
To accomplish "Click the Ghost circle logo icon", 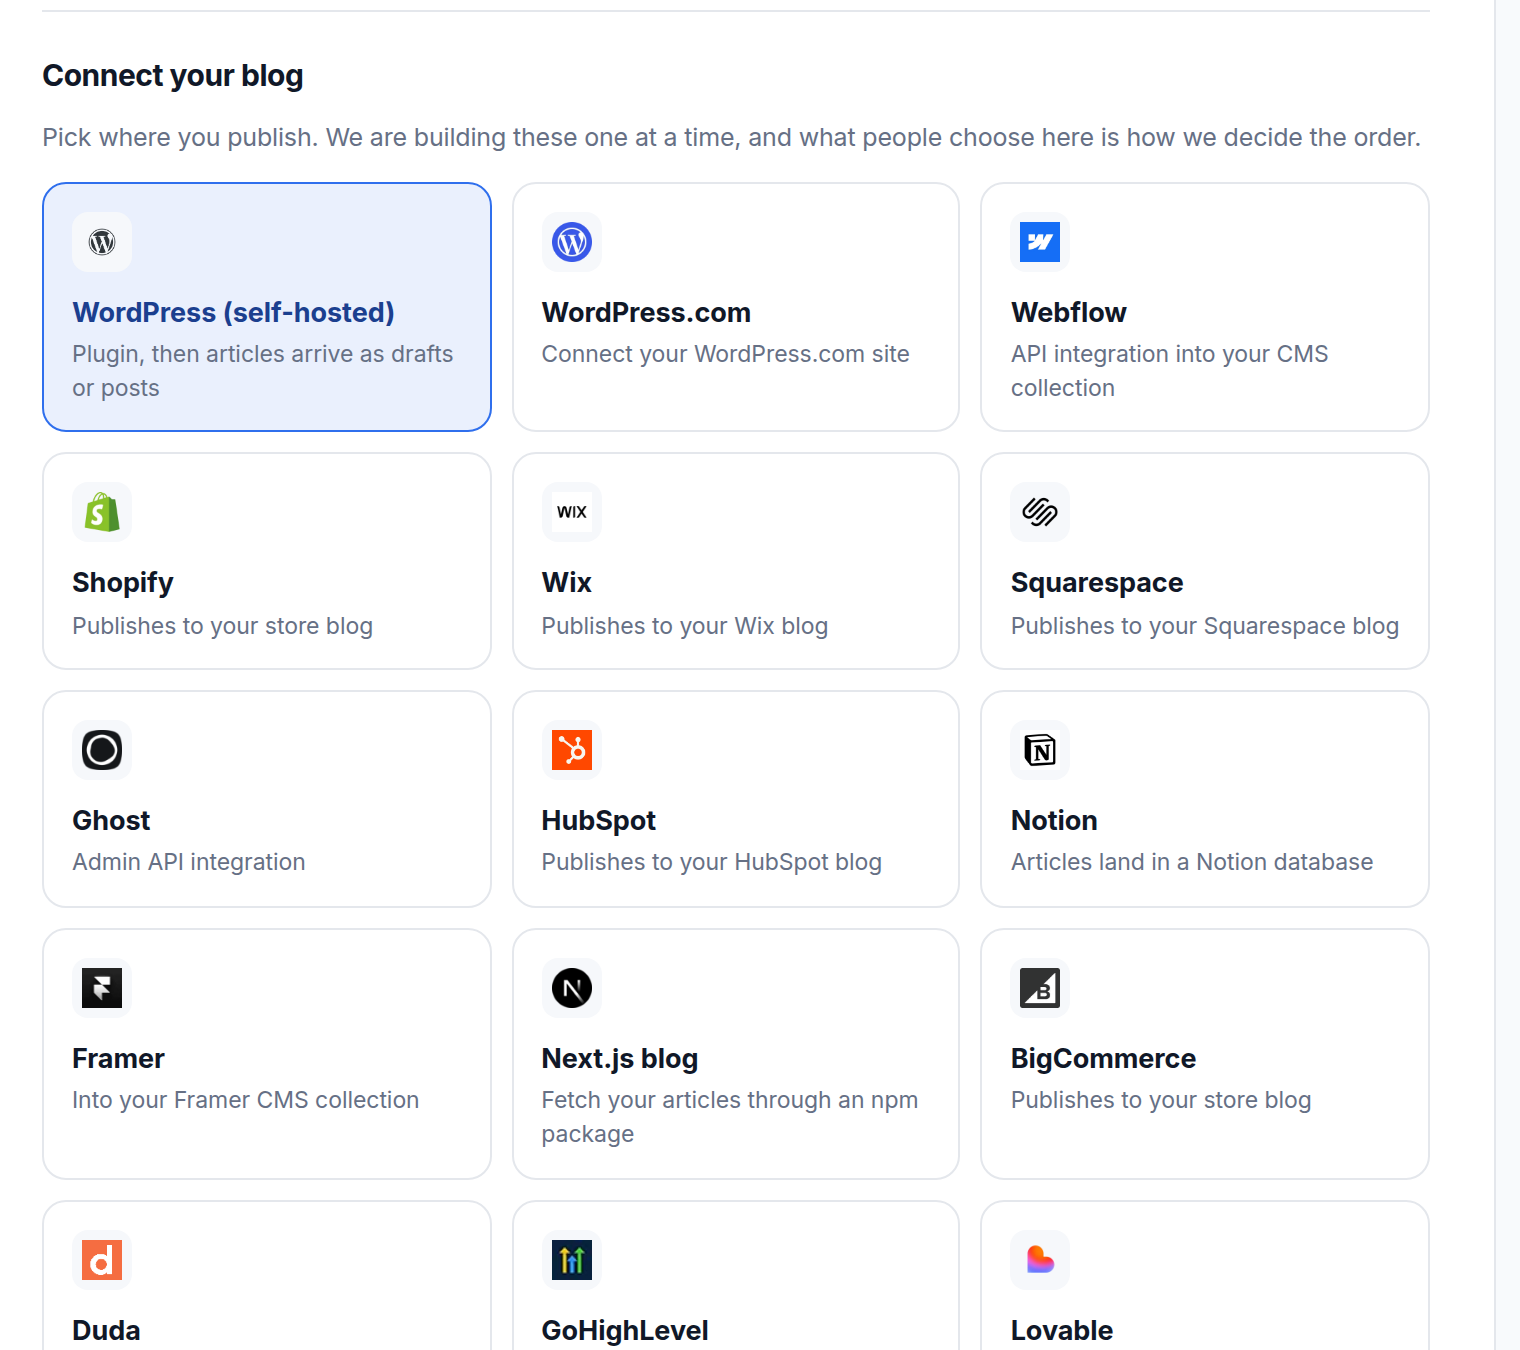I will pyautogui.click(x=102, y=750).
